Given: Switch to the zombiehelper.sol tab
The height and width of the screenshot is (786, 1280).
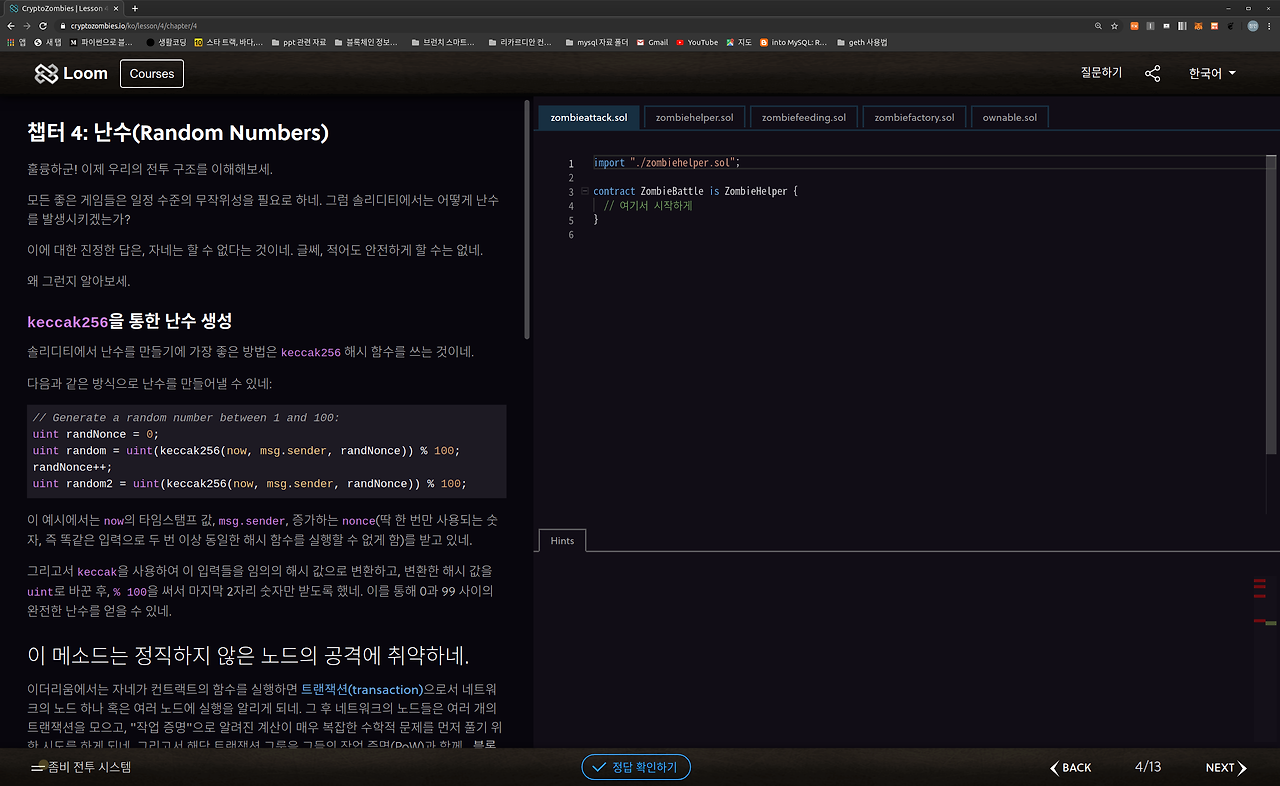Looking at the screenshot, I should click(x=694, y=117).
